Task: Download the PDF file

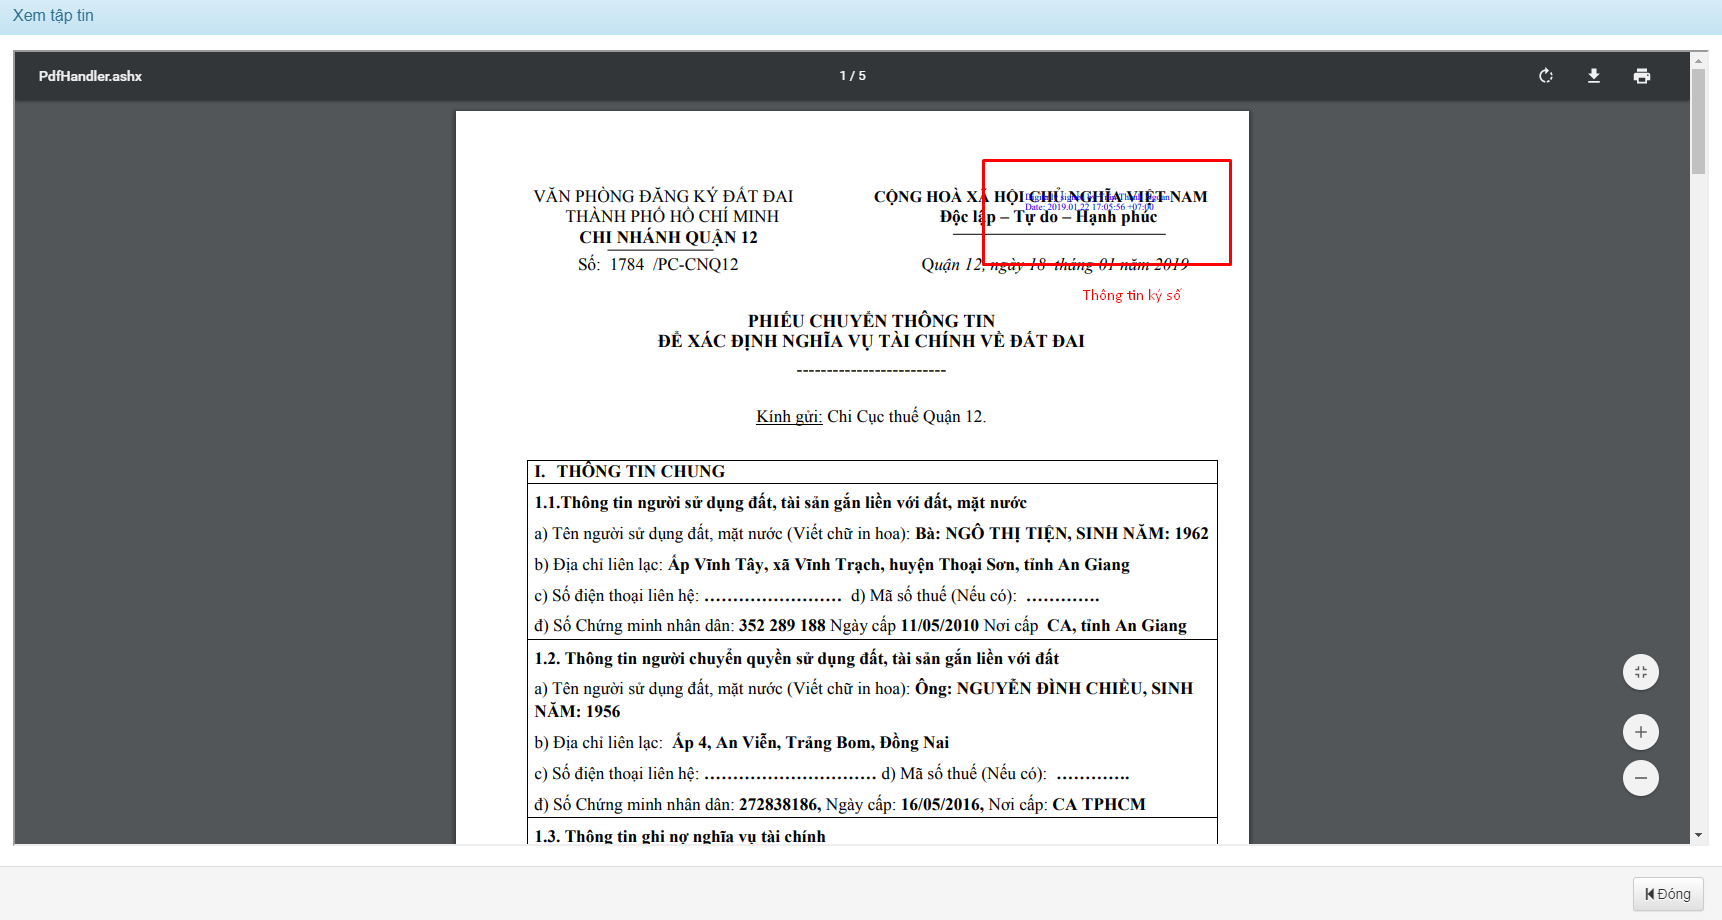Action: tap(1595, 75)
